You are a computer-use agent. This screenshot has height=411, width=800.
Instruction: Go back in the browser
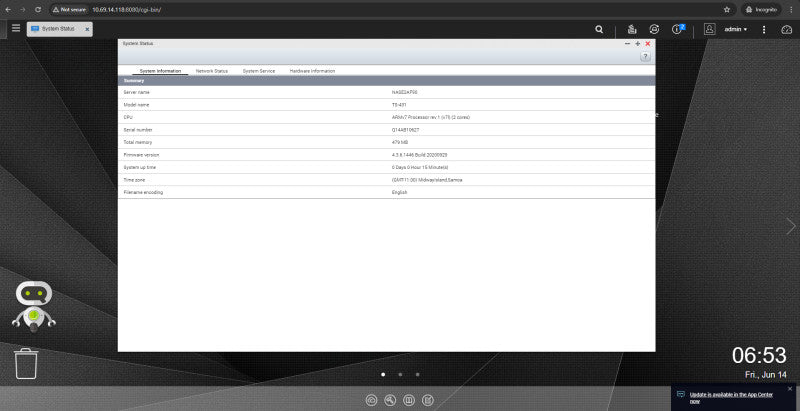click(8, 10)
